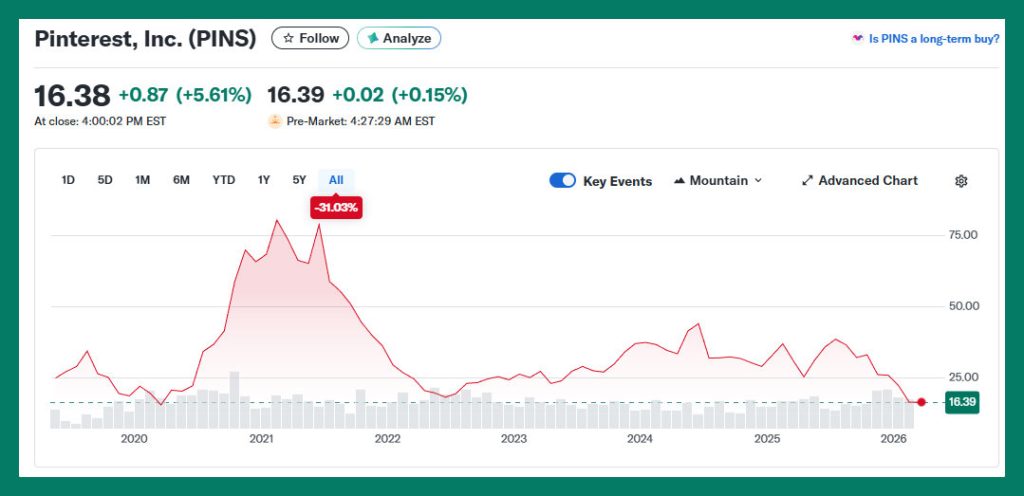The width and height of the screenshot is (1024, 496).
Task: Click the pre-market sun icon
Action: 274,121
